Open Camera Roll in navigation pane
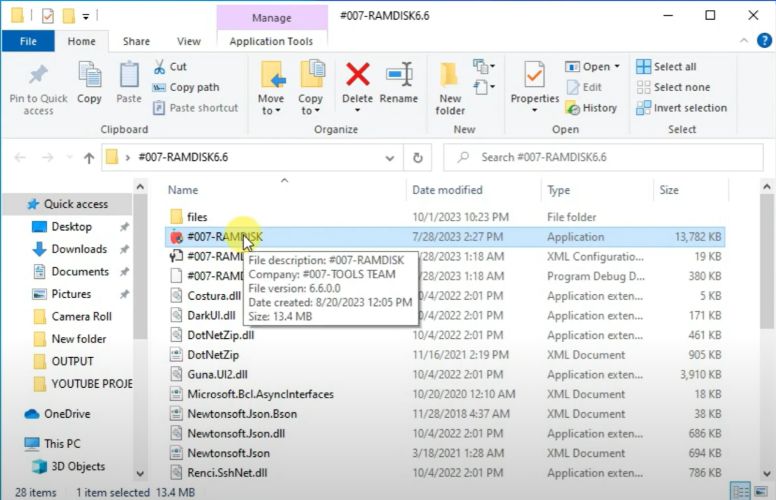This screenshot has width=776, height=500. [x=81, y=316]
